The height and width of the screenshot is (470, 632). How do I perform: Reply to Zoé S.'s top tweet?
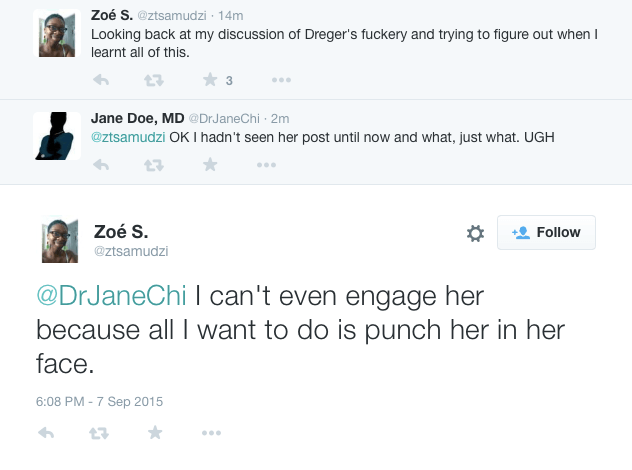pos(101,80)
